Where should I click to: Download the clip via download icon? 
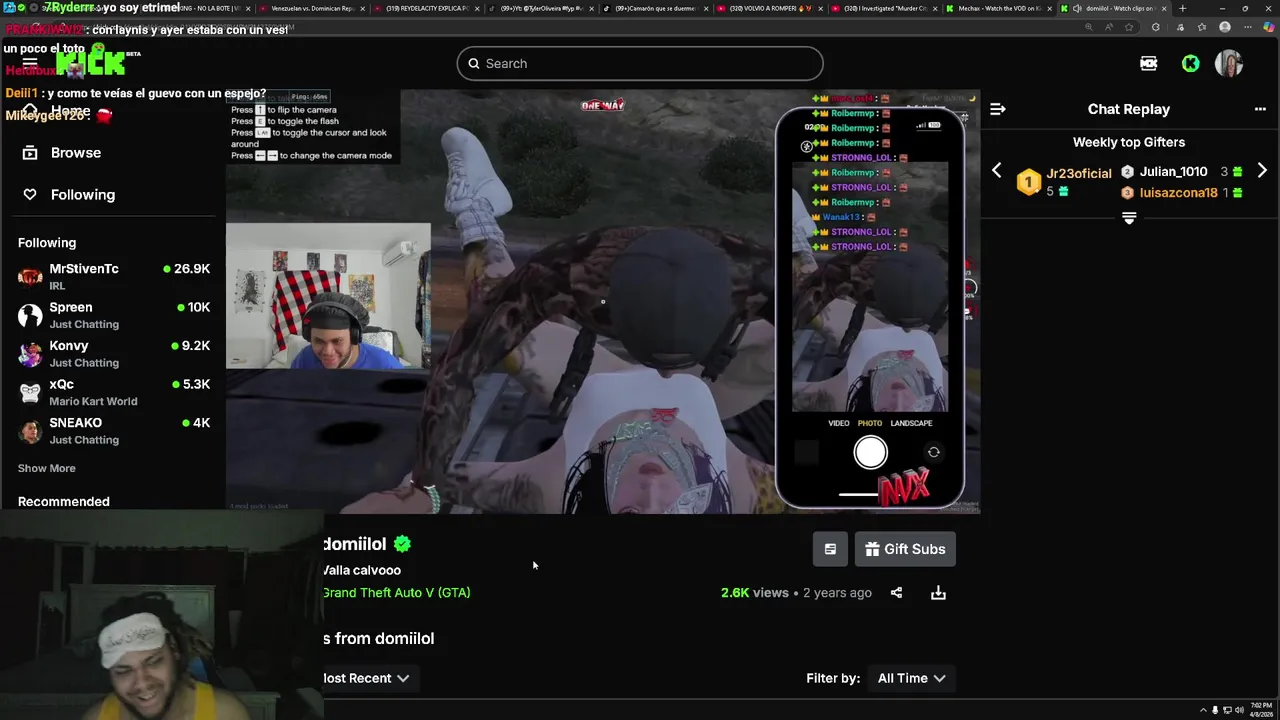938,593
